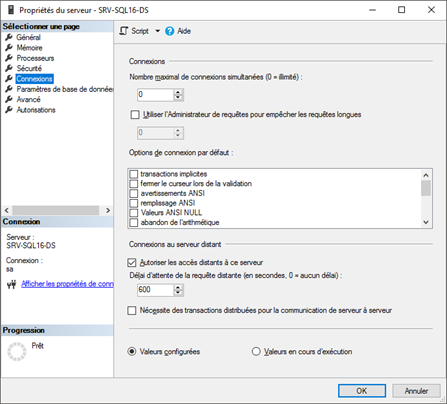Image resolution: width=447 pixels, height=404 pixels.
Task: Click the OK button
Action: (x=362, y=391)
